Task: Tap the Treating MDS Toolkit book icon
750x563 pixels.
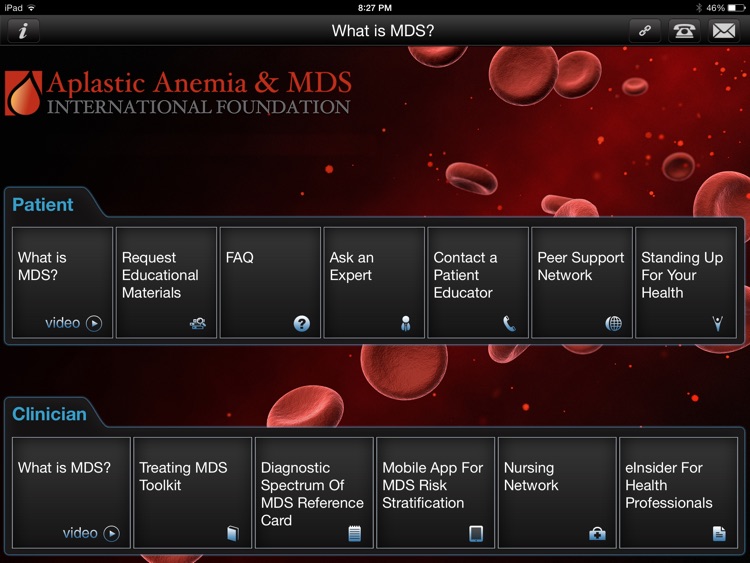Action: 233,533
